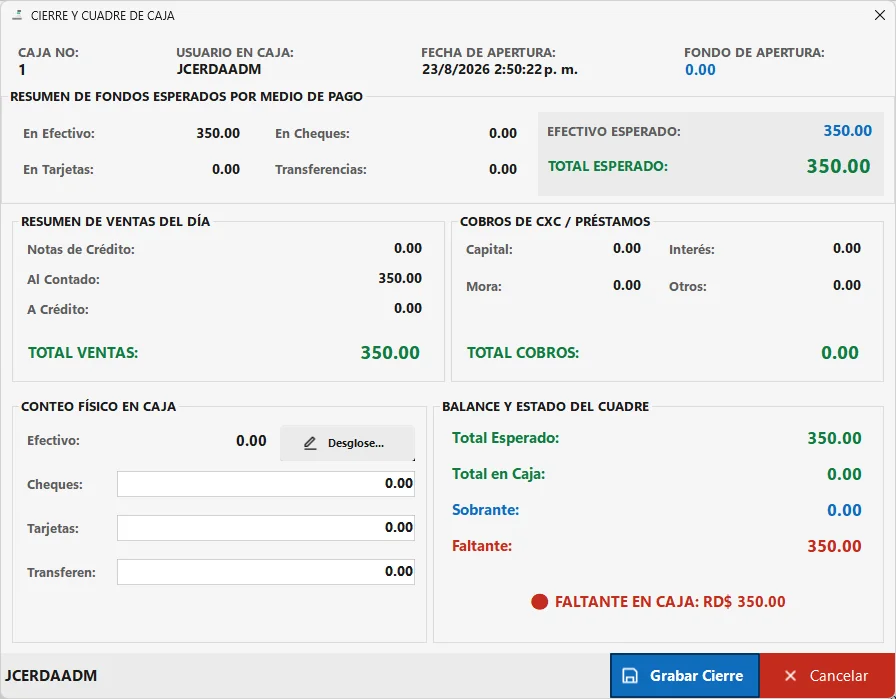
Task: Click the Capital value 0.00
Action: [627, 248]
